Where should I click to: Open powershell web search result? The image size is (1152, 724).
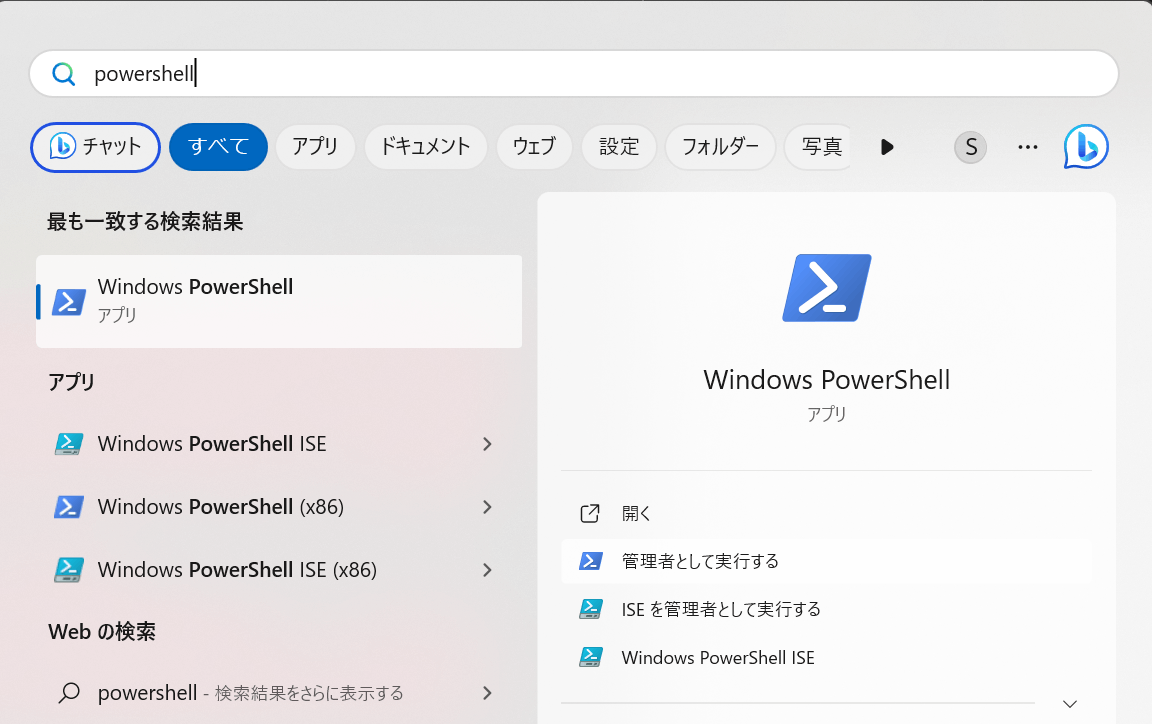tap(279, 693)
